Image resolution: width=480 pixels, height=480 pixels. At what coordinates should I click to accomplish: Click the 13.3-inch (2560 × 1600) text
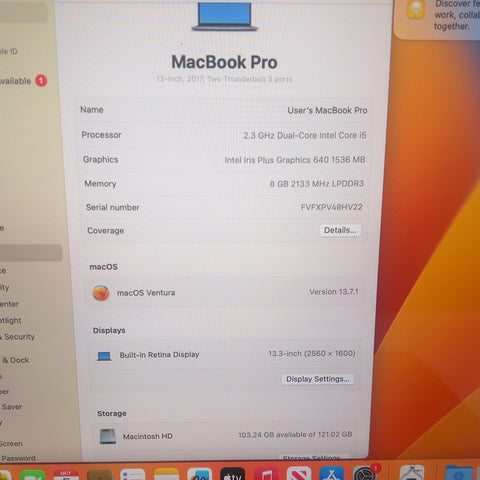tap(312, 353)
